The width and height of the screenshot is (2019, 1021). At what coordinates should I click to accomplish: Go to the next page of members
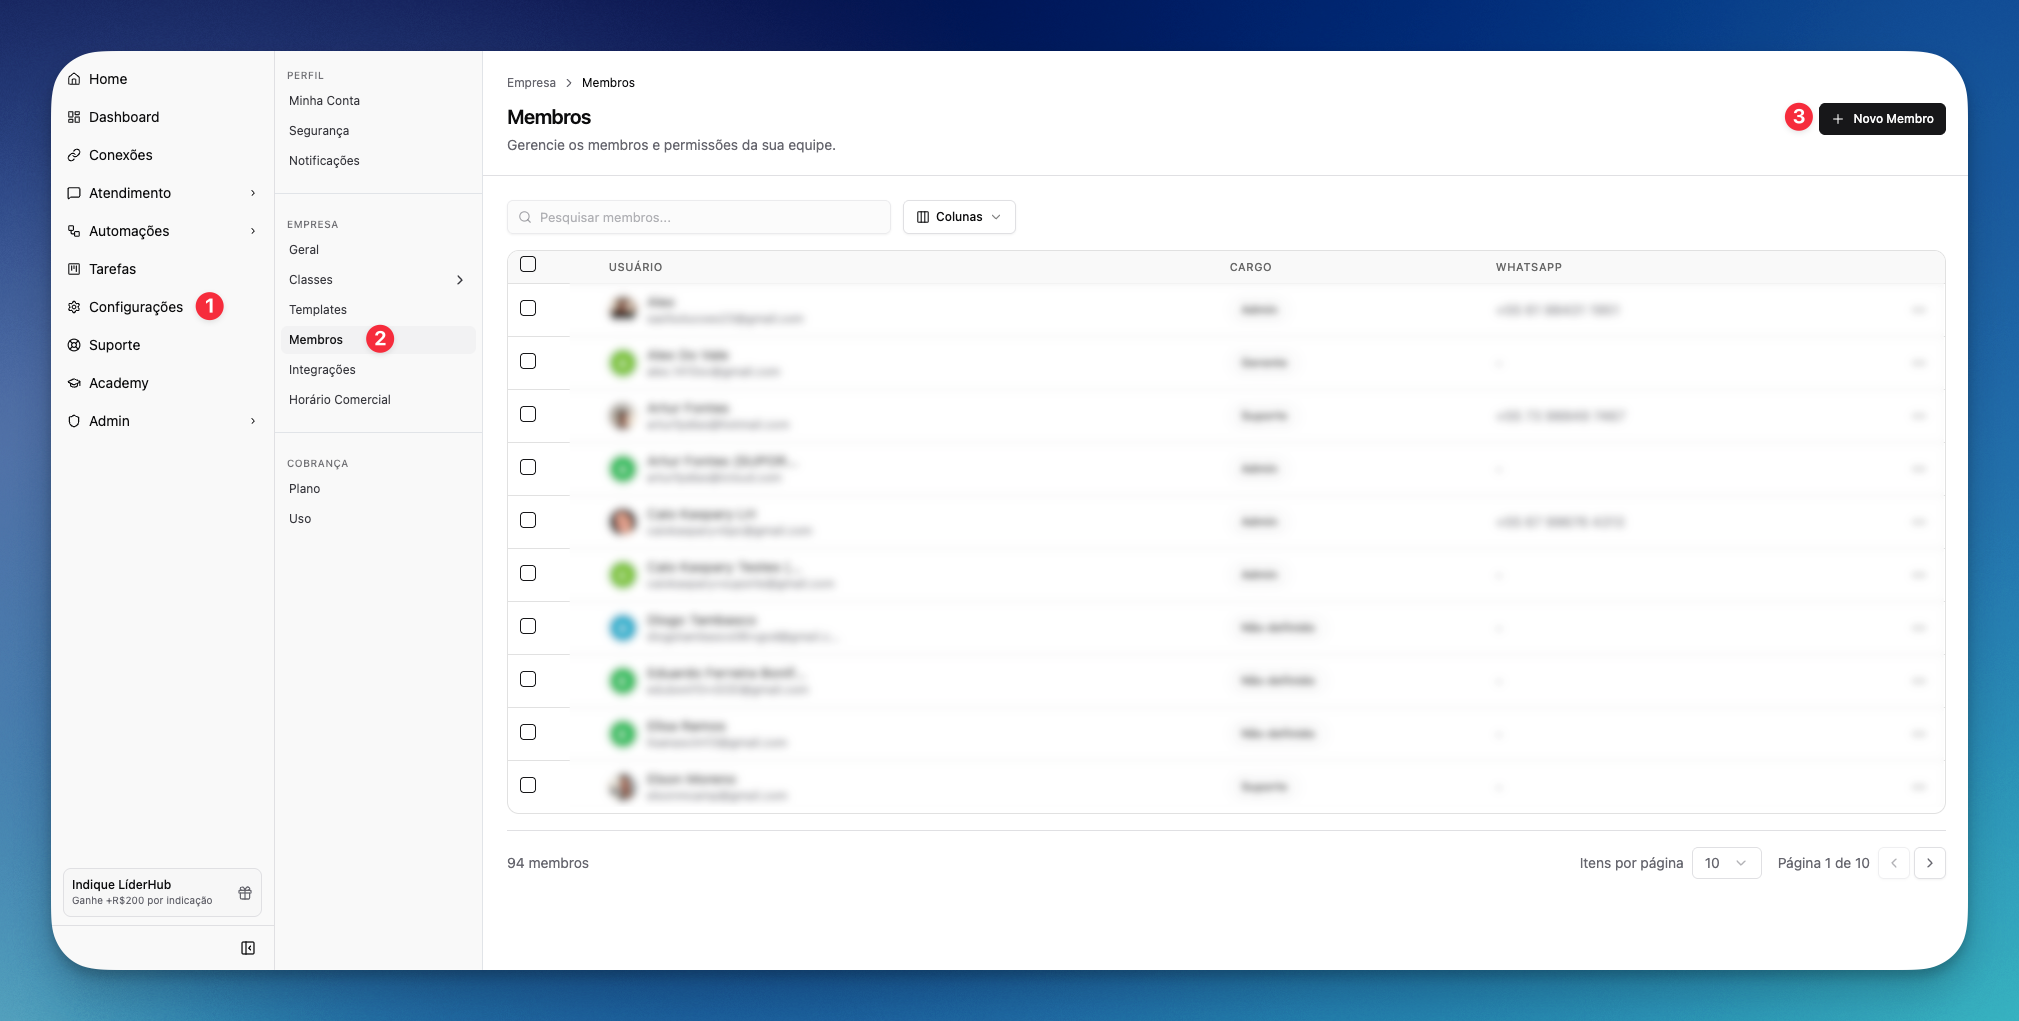click(1930, 863)
